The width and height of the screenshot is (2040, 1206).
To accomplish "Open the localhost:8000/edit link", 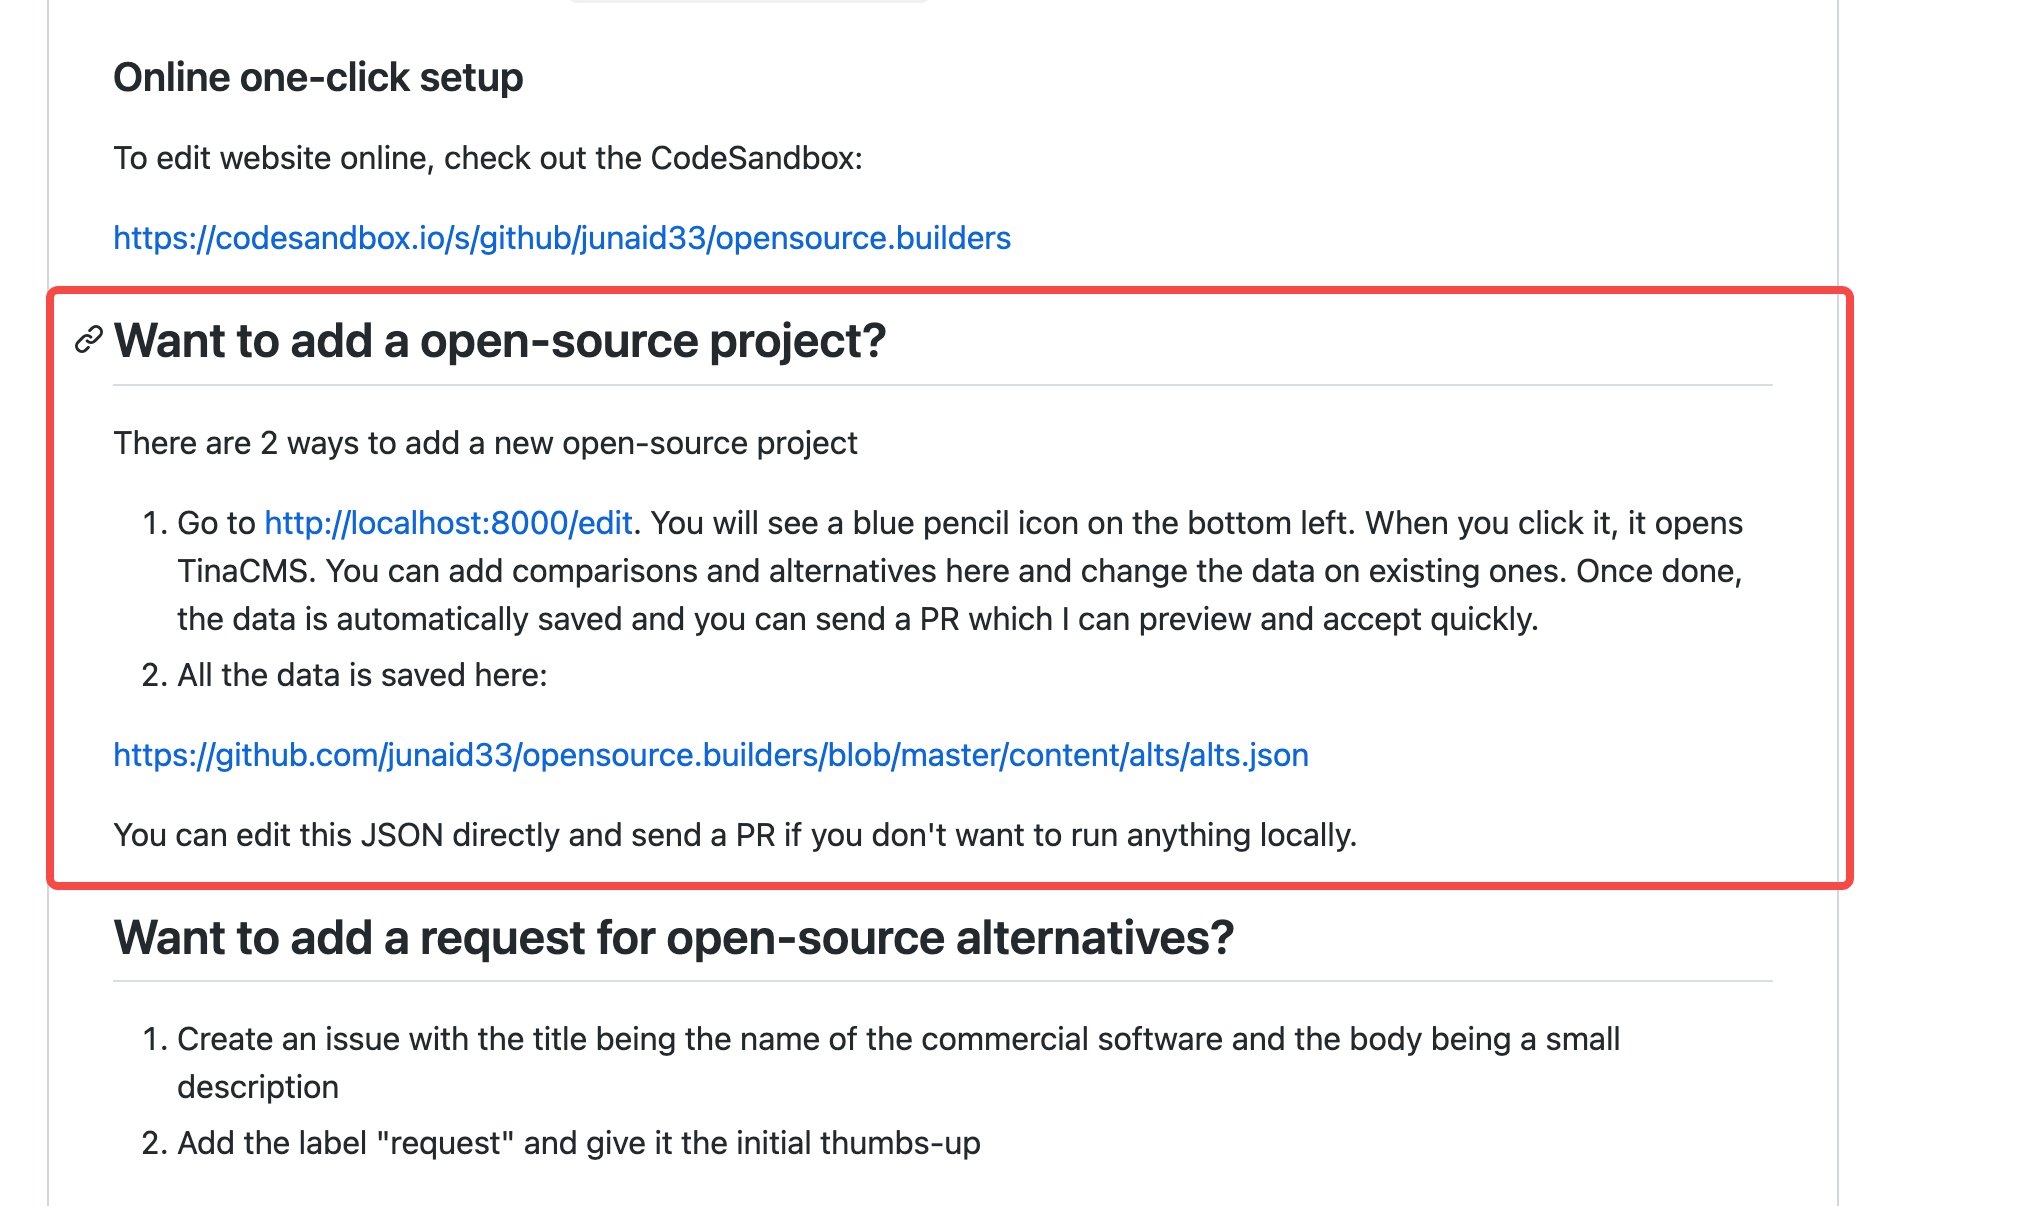I will (448, 523).
